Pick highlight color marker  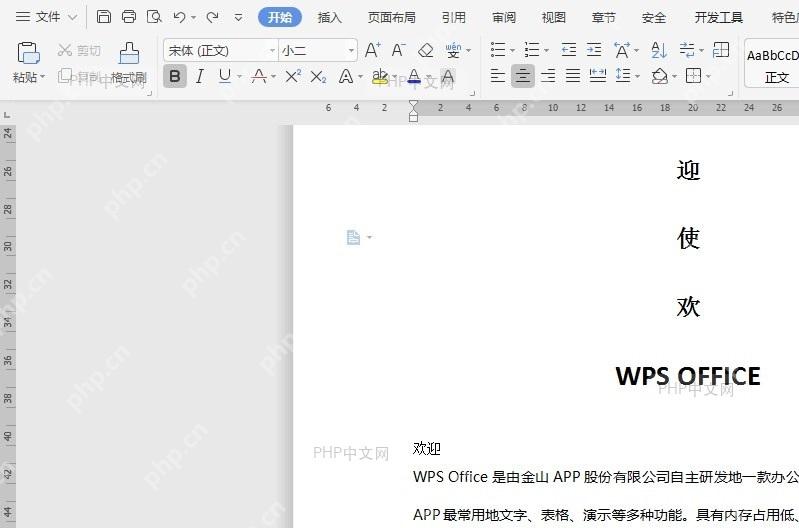[x=380, y=76]
